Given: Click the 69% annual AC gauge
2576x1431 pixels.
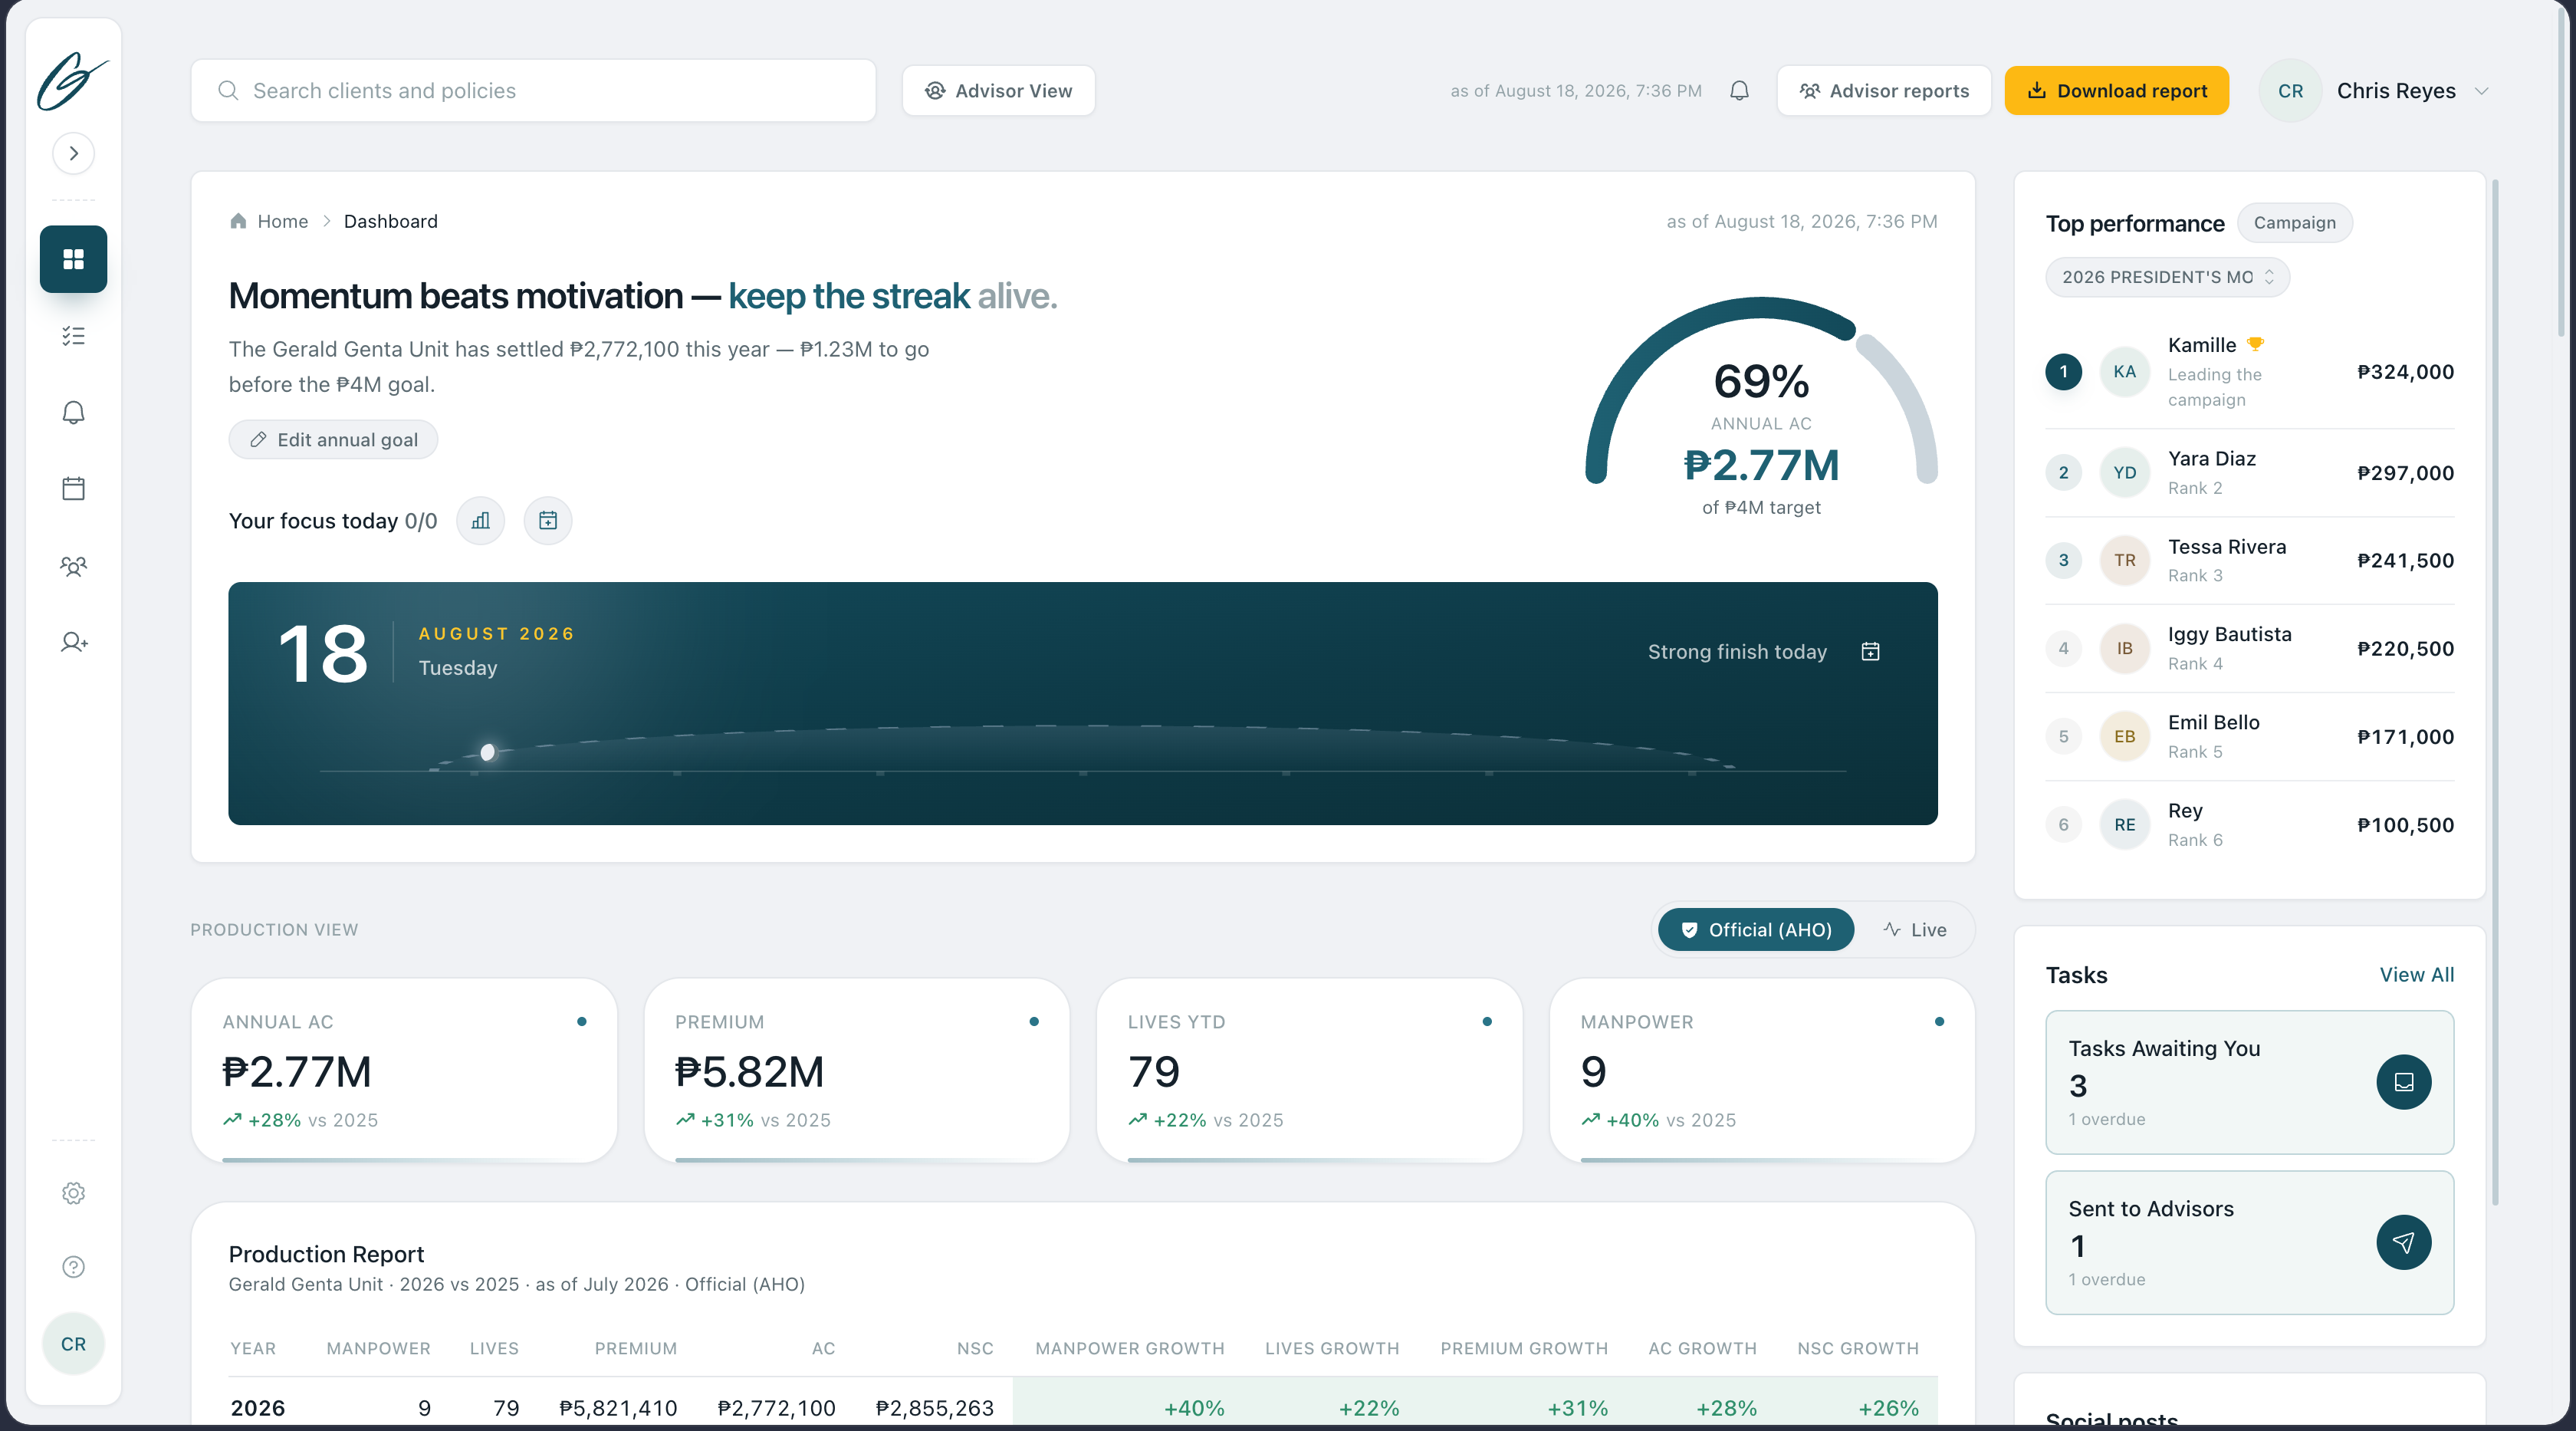Looking at the screenshot, I should pos(1761,405).
